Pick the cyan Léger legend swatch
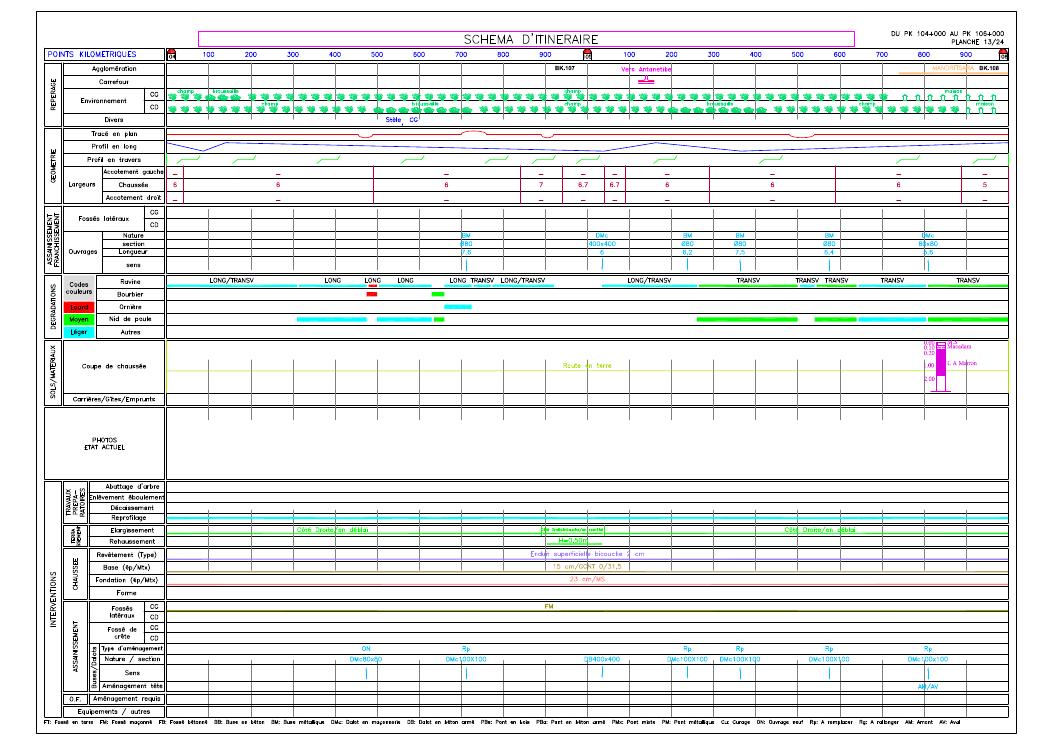This screenshot has width=1053, height=745. tap(79, 331)
